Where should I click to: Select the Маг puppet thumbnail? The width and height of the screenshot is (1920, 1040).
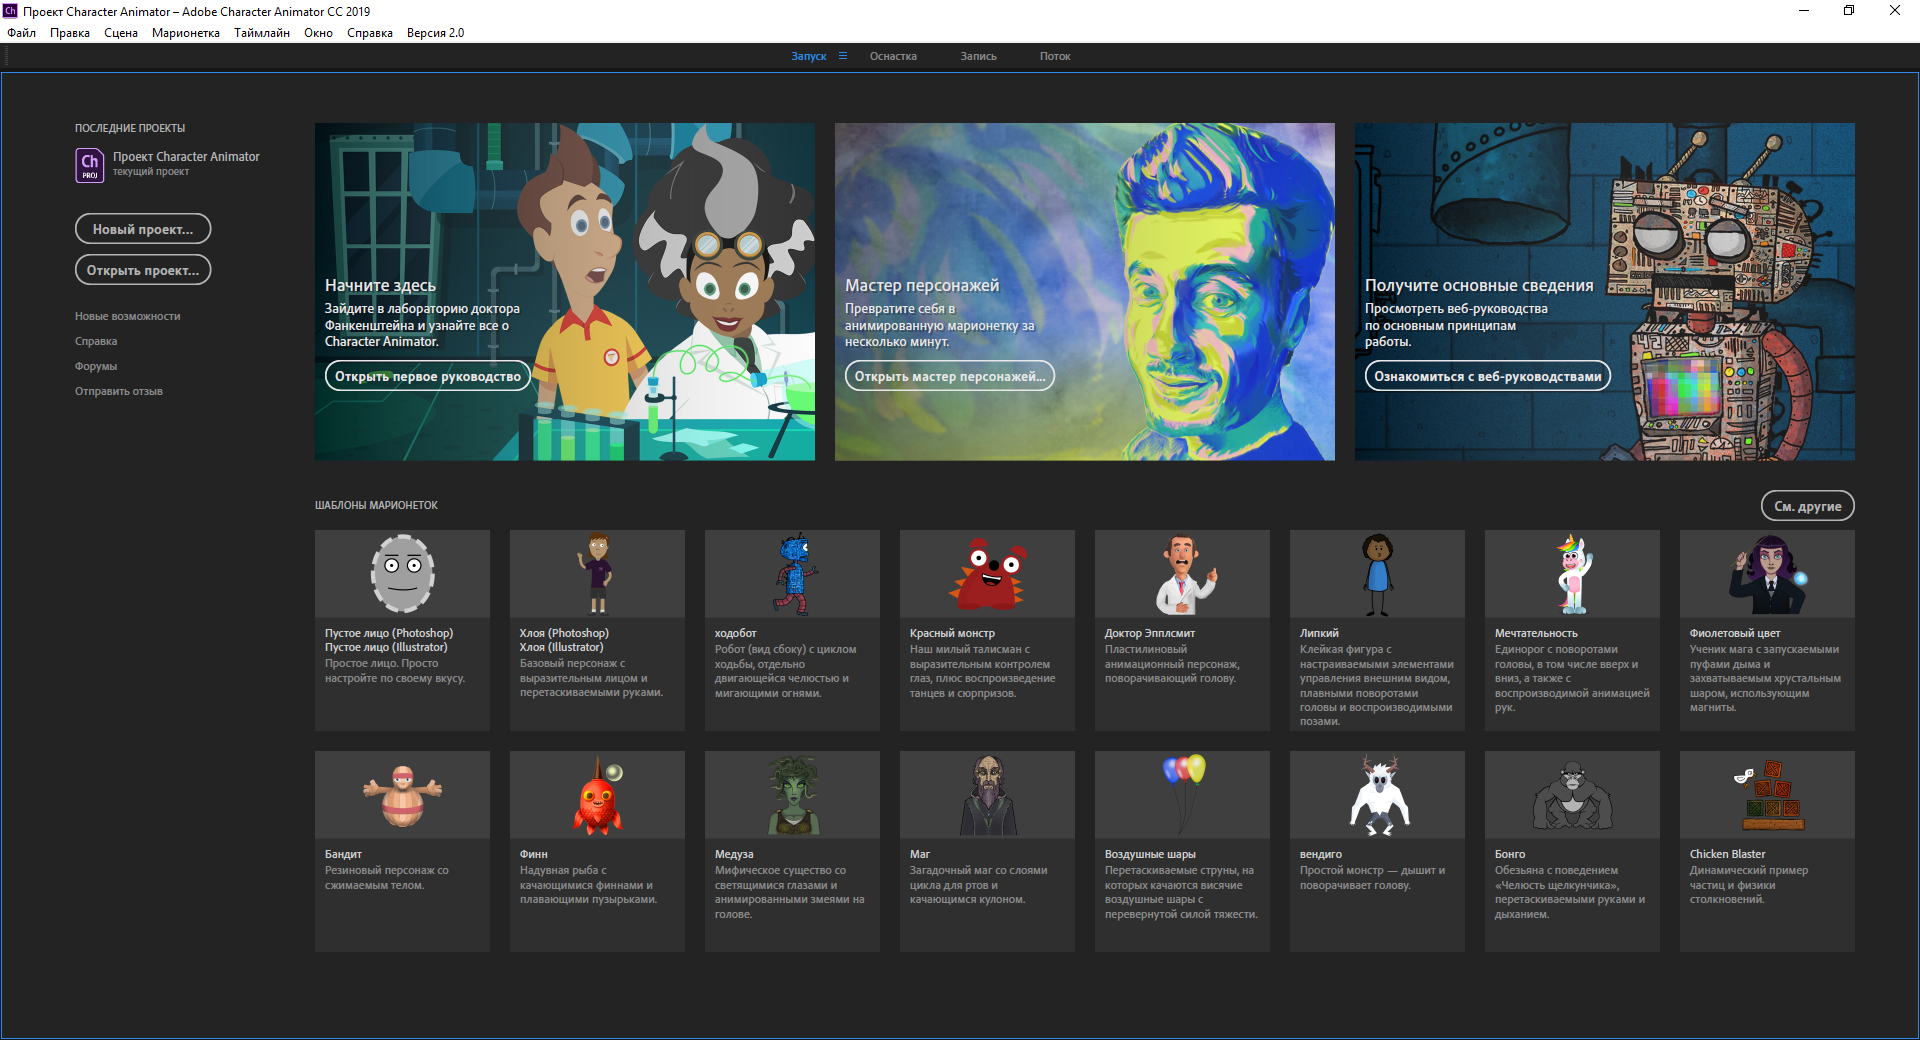[x=987, y=795]
